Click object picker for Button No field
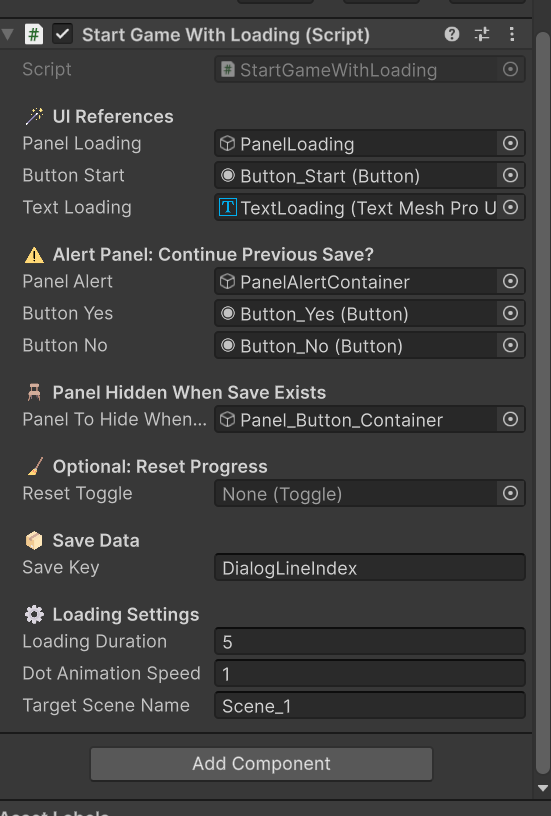This screenshot has height=816, width=551. coord(510,345)
